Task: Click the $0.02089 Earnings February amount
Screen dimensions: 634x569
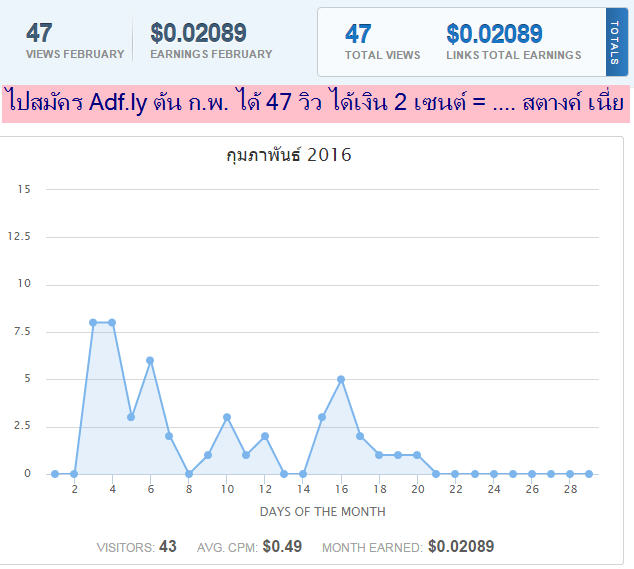Action: (198, 33)
